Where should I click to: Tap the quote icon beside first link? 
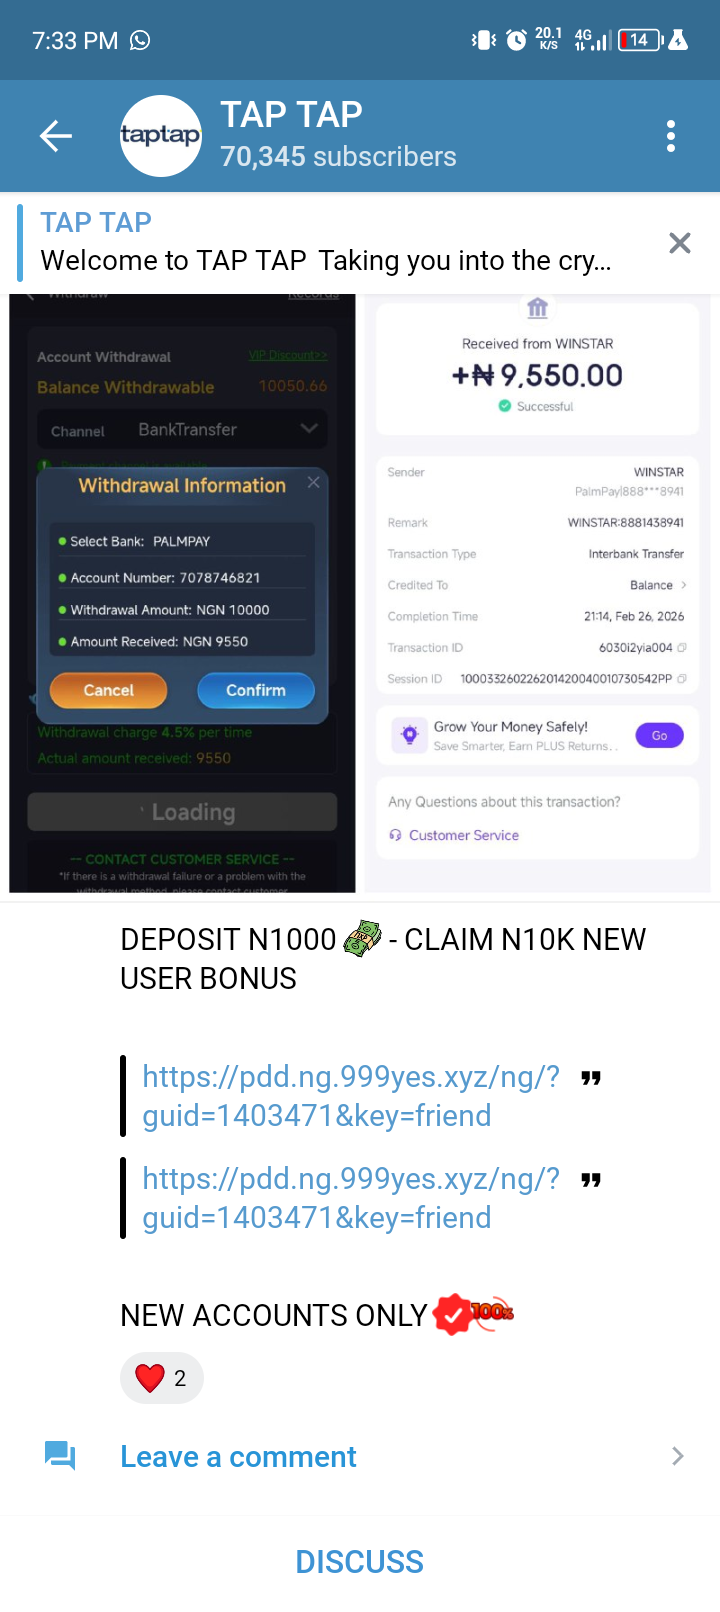[591, 1078]
